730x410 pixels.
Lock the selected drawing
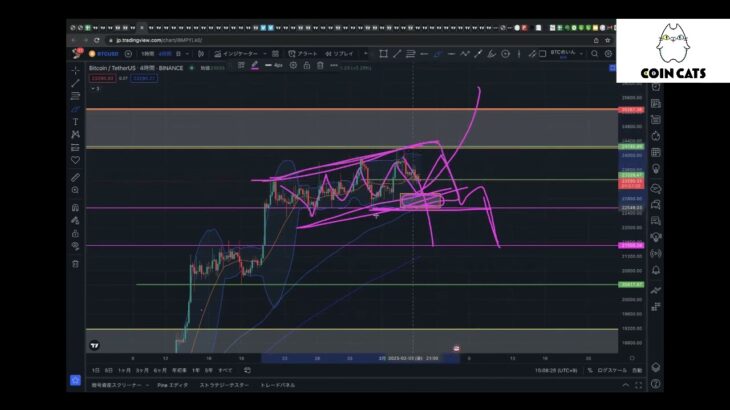(x=307, y=66)
